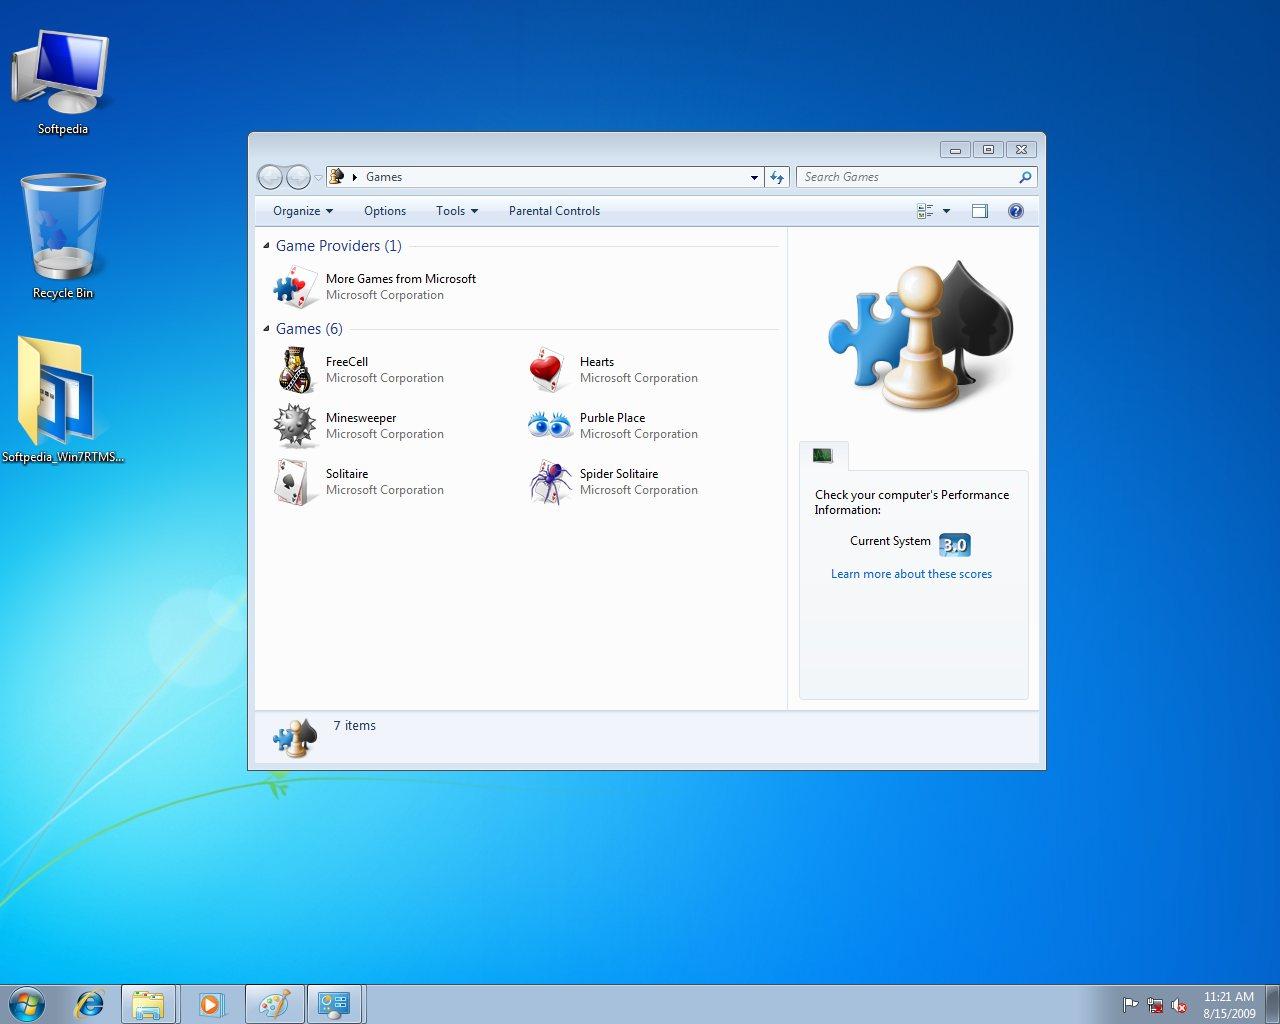Open Windows Media Player from taskbar
Image resolution: width=1280 pixels, height=1024 pixels.
coord(211,1004)
